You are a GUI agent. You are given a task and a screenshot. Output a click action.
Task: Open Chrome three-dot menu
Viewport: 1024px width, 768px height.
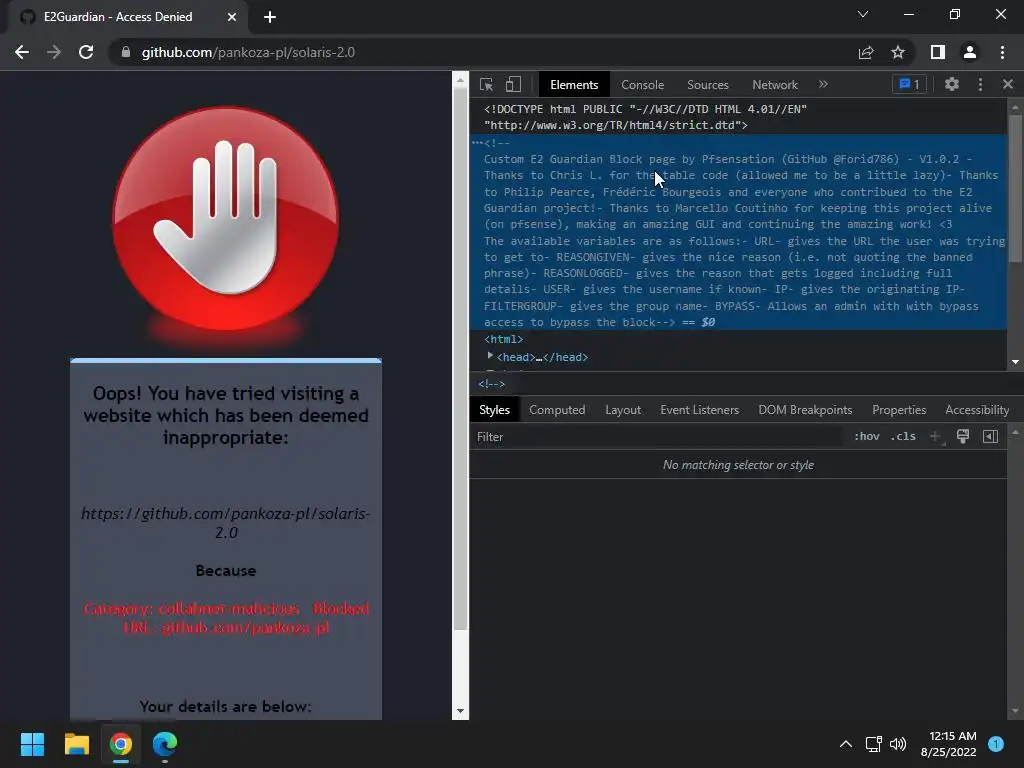coord(1002,52)
